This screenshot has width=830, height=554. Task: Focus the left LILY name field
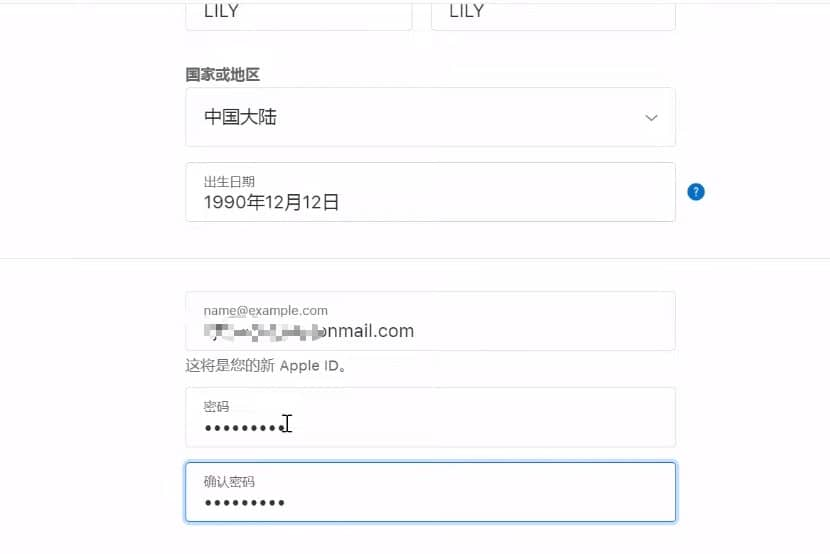click(299, 15)
